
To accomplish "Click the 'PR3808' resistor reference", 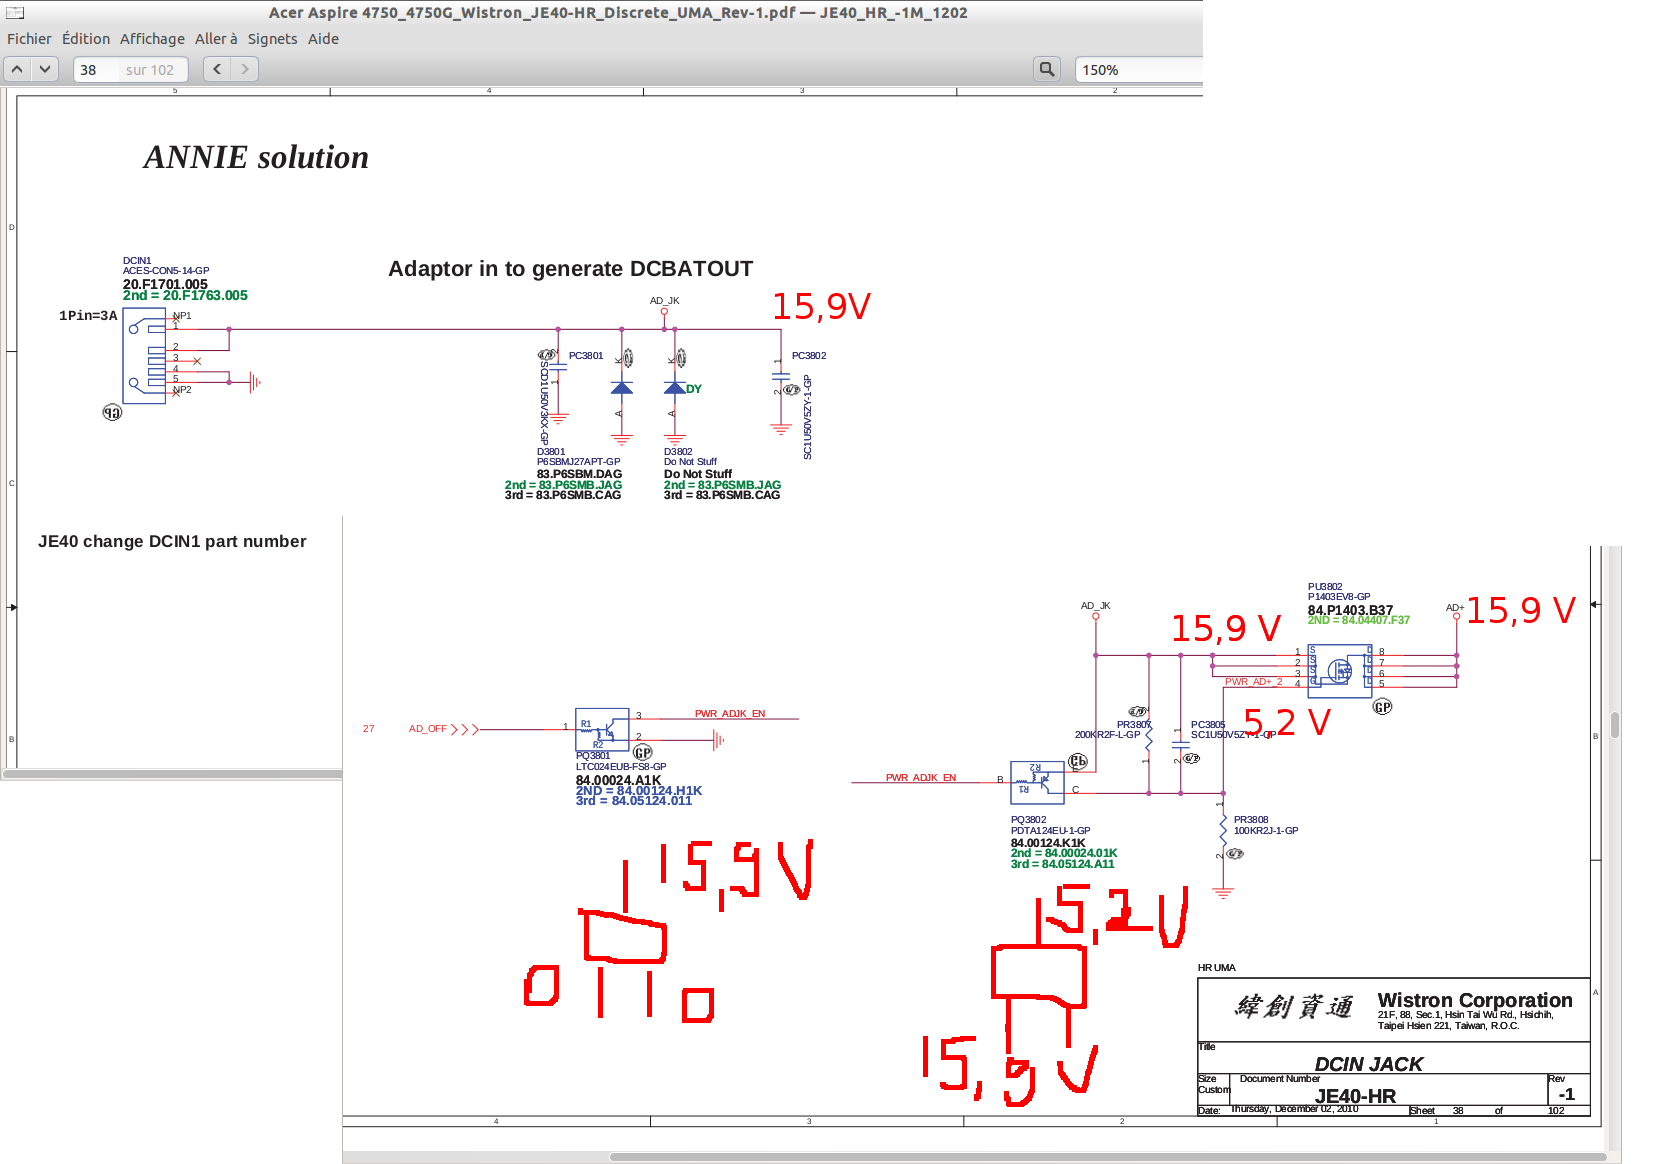I will click(x=1251, y=820).
